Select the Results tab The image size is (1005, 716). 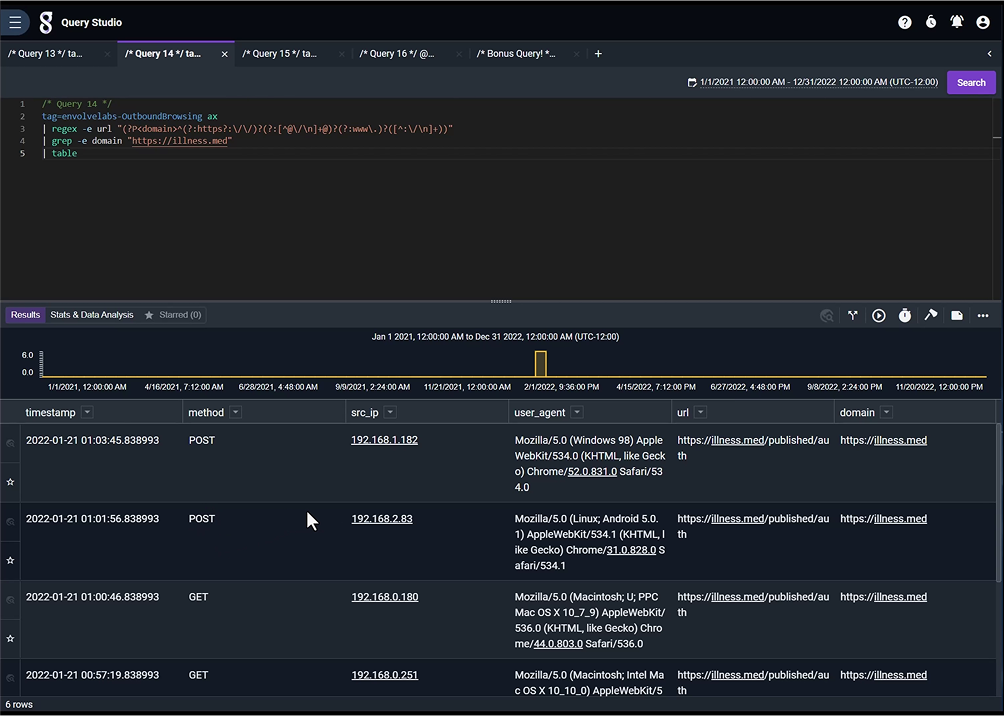(26, 315)
